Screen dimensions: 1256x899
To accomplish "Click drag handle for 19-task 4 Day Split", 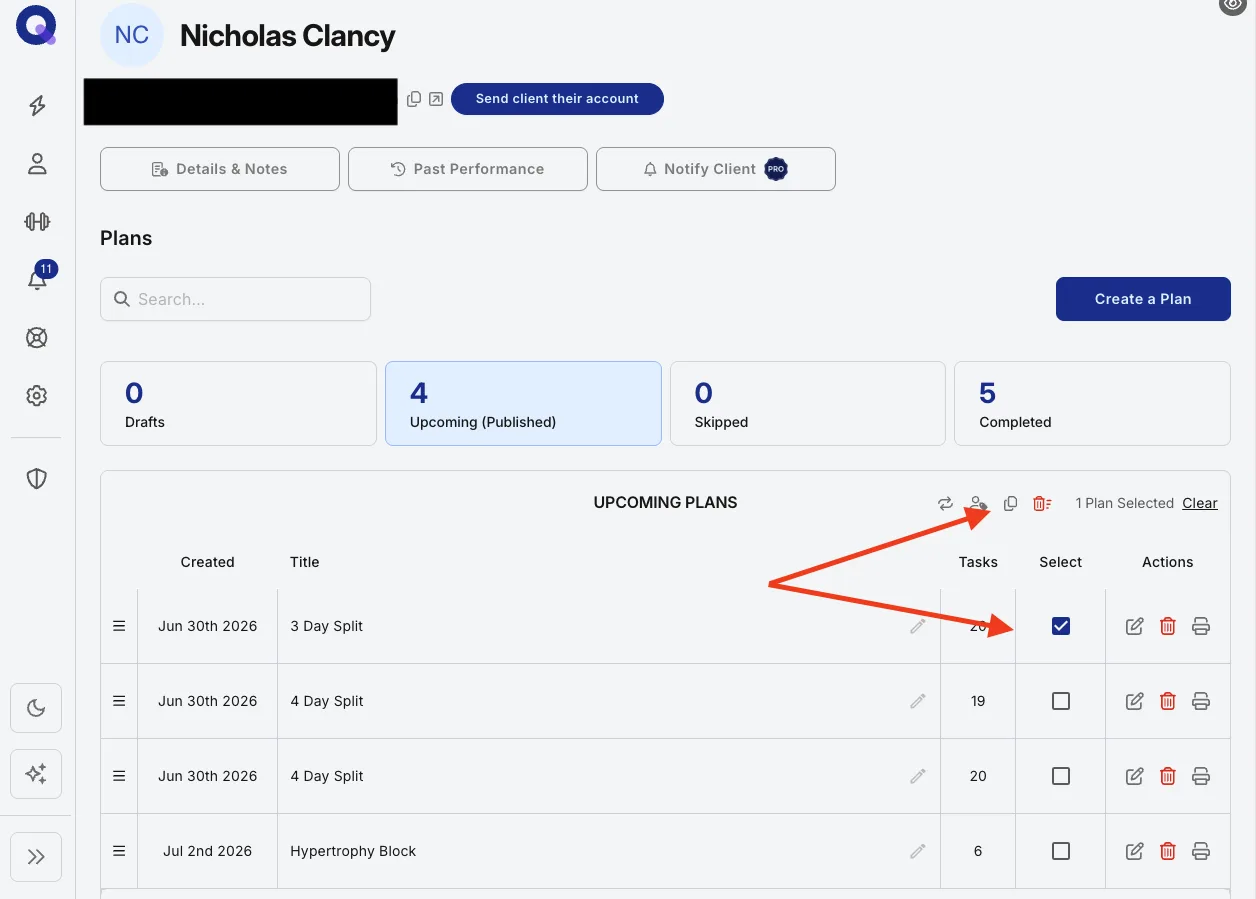I will pyautogui.click(x=119, y=701).
